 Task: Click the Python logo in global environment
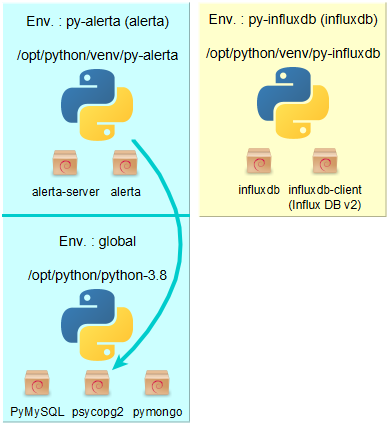click(x=97, y=325)
